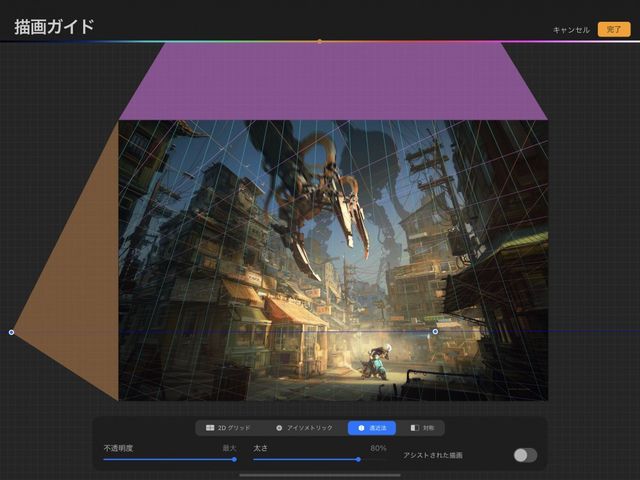The height and width of the screenshot is (480, 640).
Task: Click the 不透明度 opacity slider handle
Action: click(234, 459)
